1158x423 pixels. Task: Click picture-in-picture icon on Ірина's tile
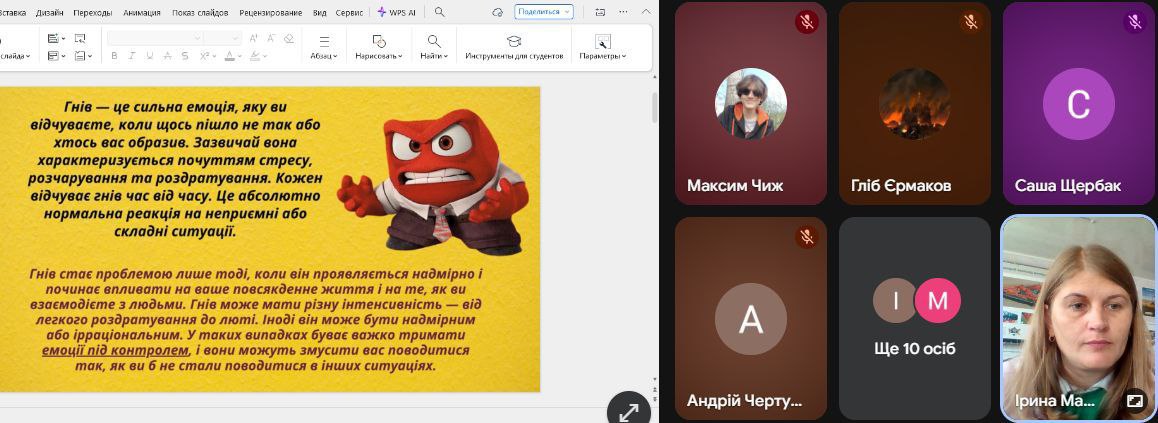click(1134, 400)
